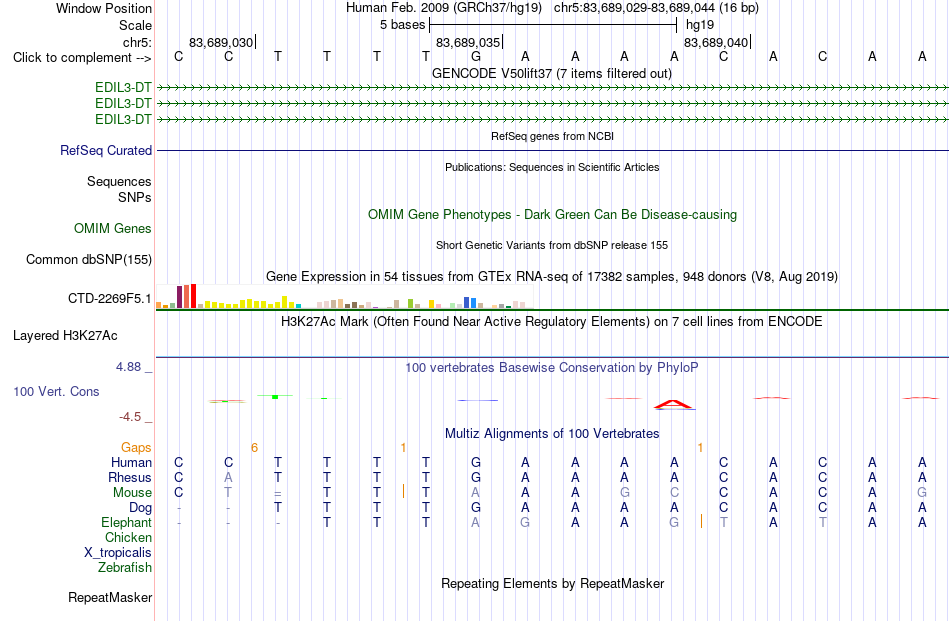Screen dimensions: 950x621
Task: Open 'OMIM Gene Phenotypes' green track title
Action: pos(552,214)
